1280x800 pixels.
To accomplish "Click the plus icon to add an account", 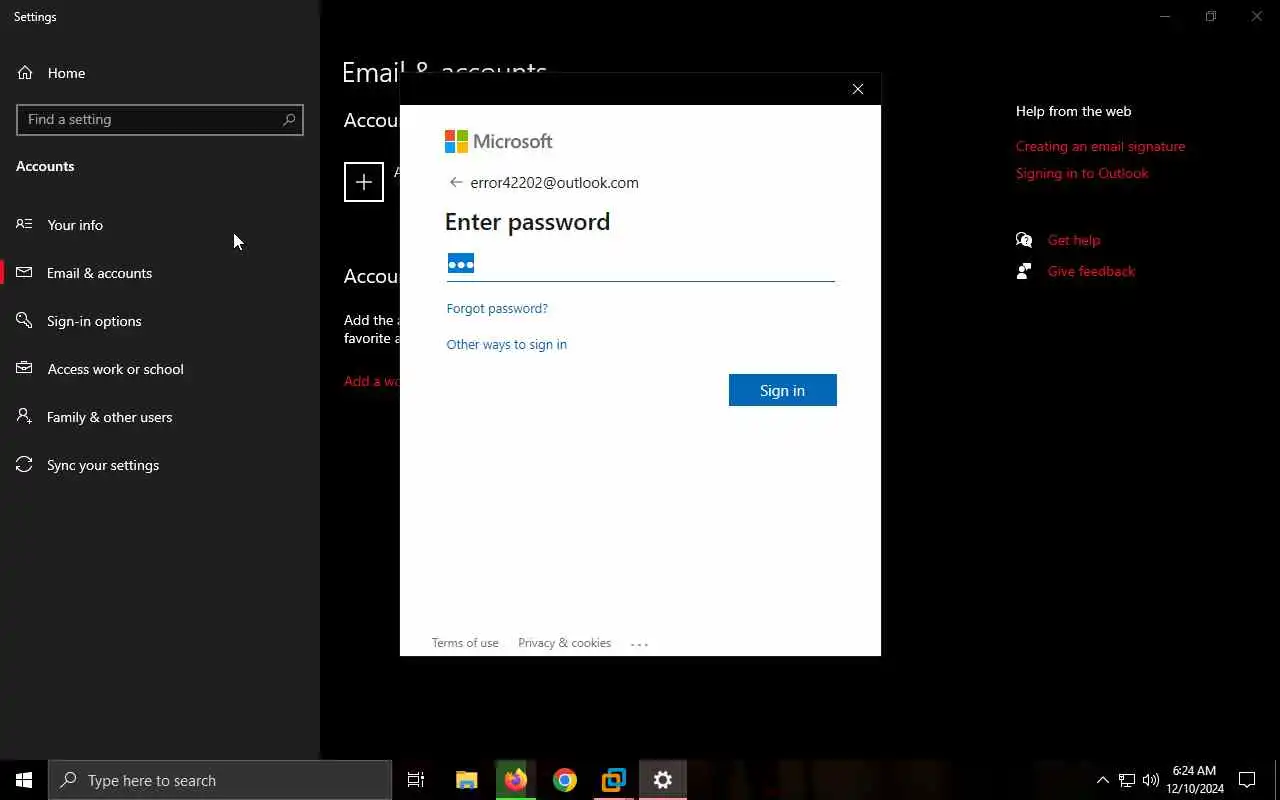I will [364, 182].
